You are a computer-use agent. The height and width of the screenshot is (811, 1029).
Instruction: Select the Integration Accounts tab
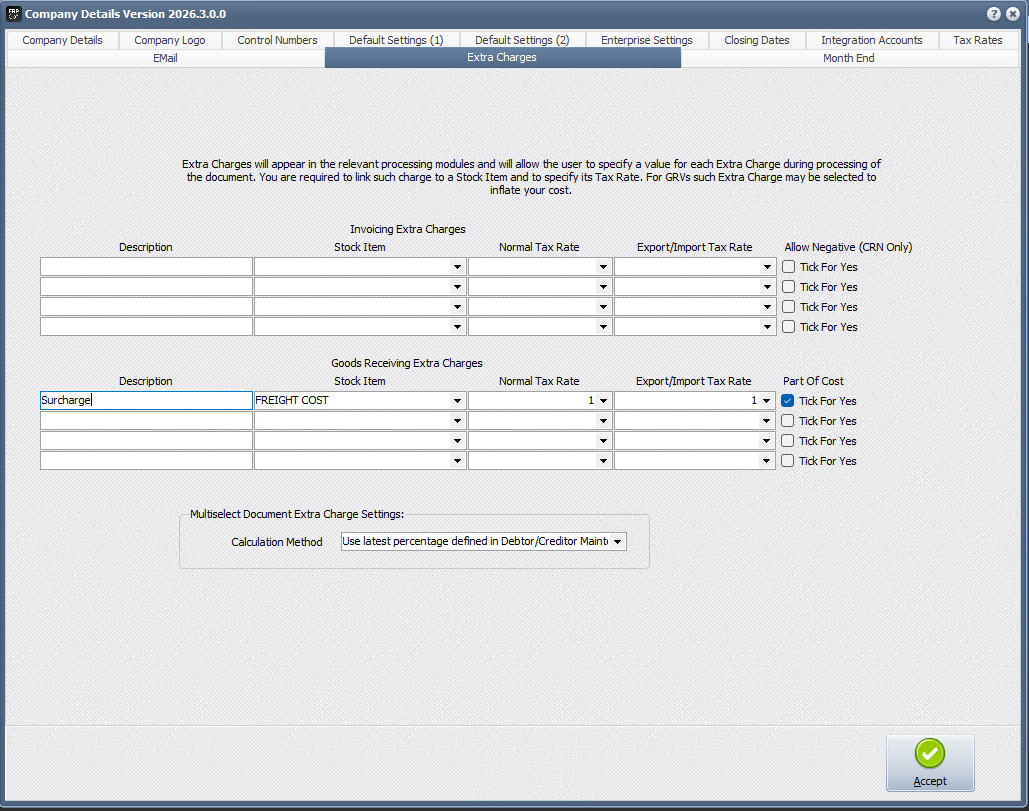pos(871,40)
